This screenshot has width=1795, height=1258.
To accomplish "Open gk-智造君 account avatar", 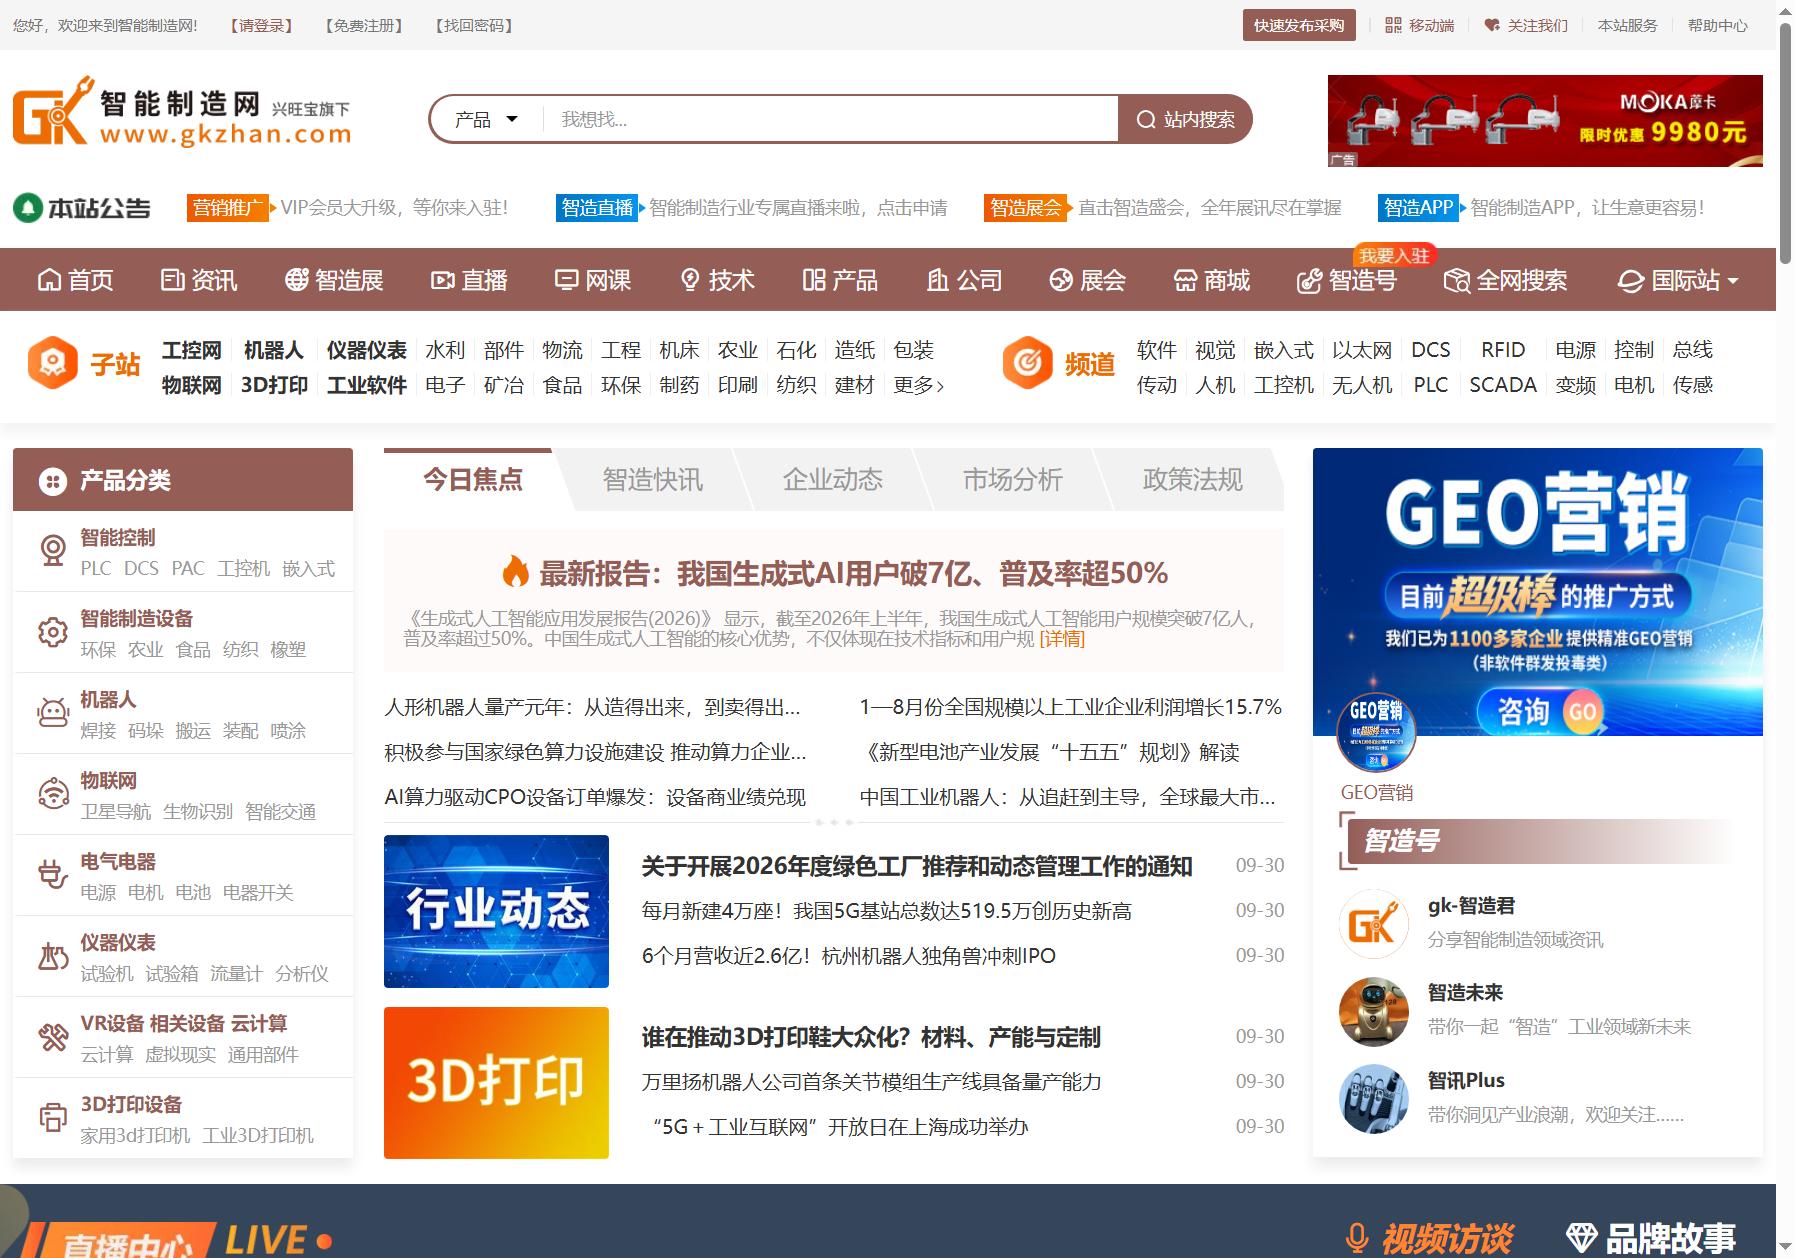I will click(x=1373, y=924).
